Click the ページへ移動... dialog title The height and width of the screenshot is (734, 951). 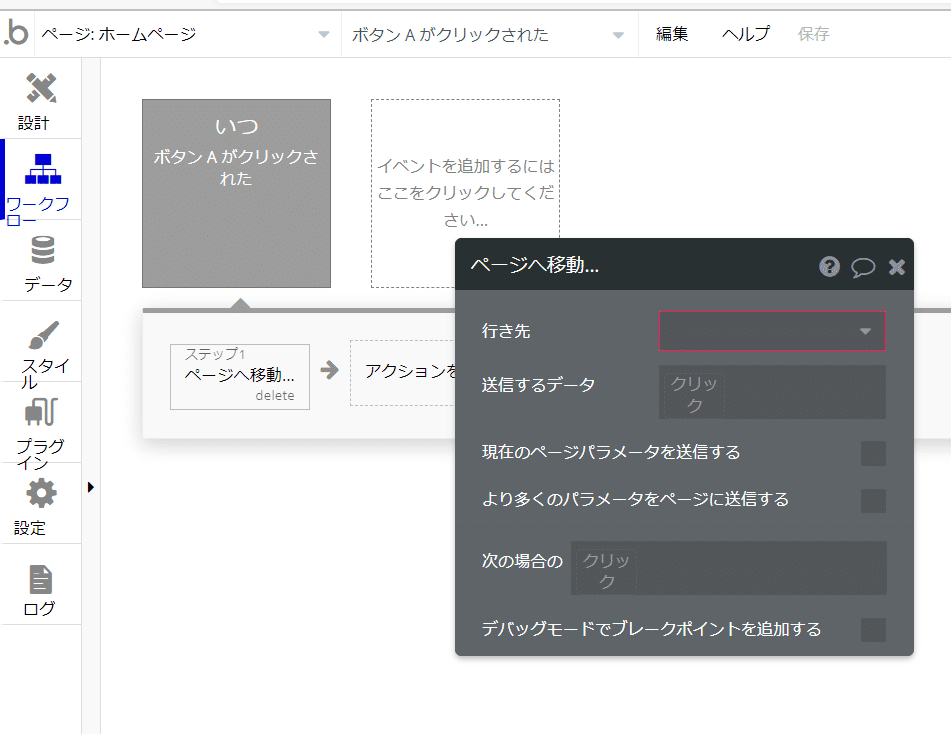click(x=534, y=265)
